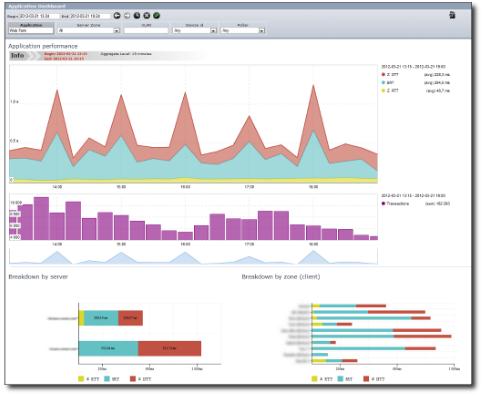
Task: Click the Info breadcrumb label
Action: (18, 56)
